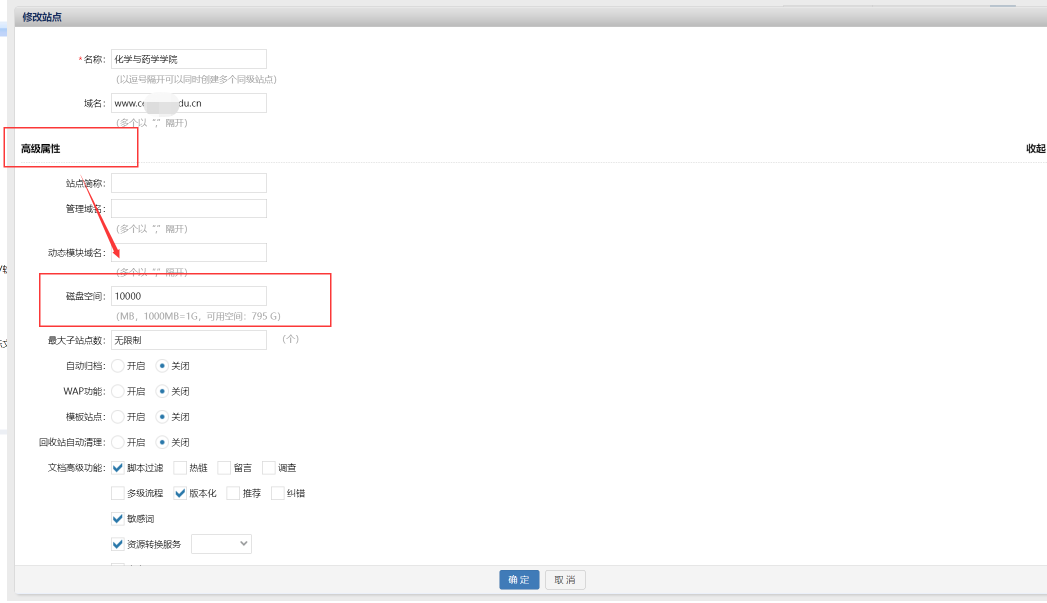Select 开启 for 自动归档
1047x603 pixels.
click(118, 366)
